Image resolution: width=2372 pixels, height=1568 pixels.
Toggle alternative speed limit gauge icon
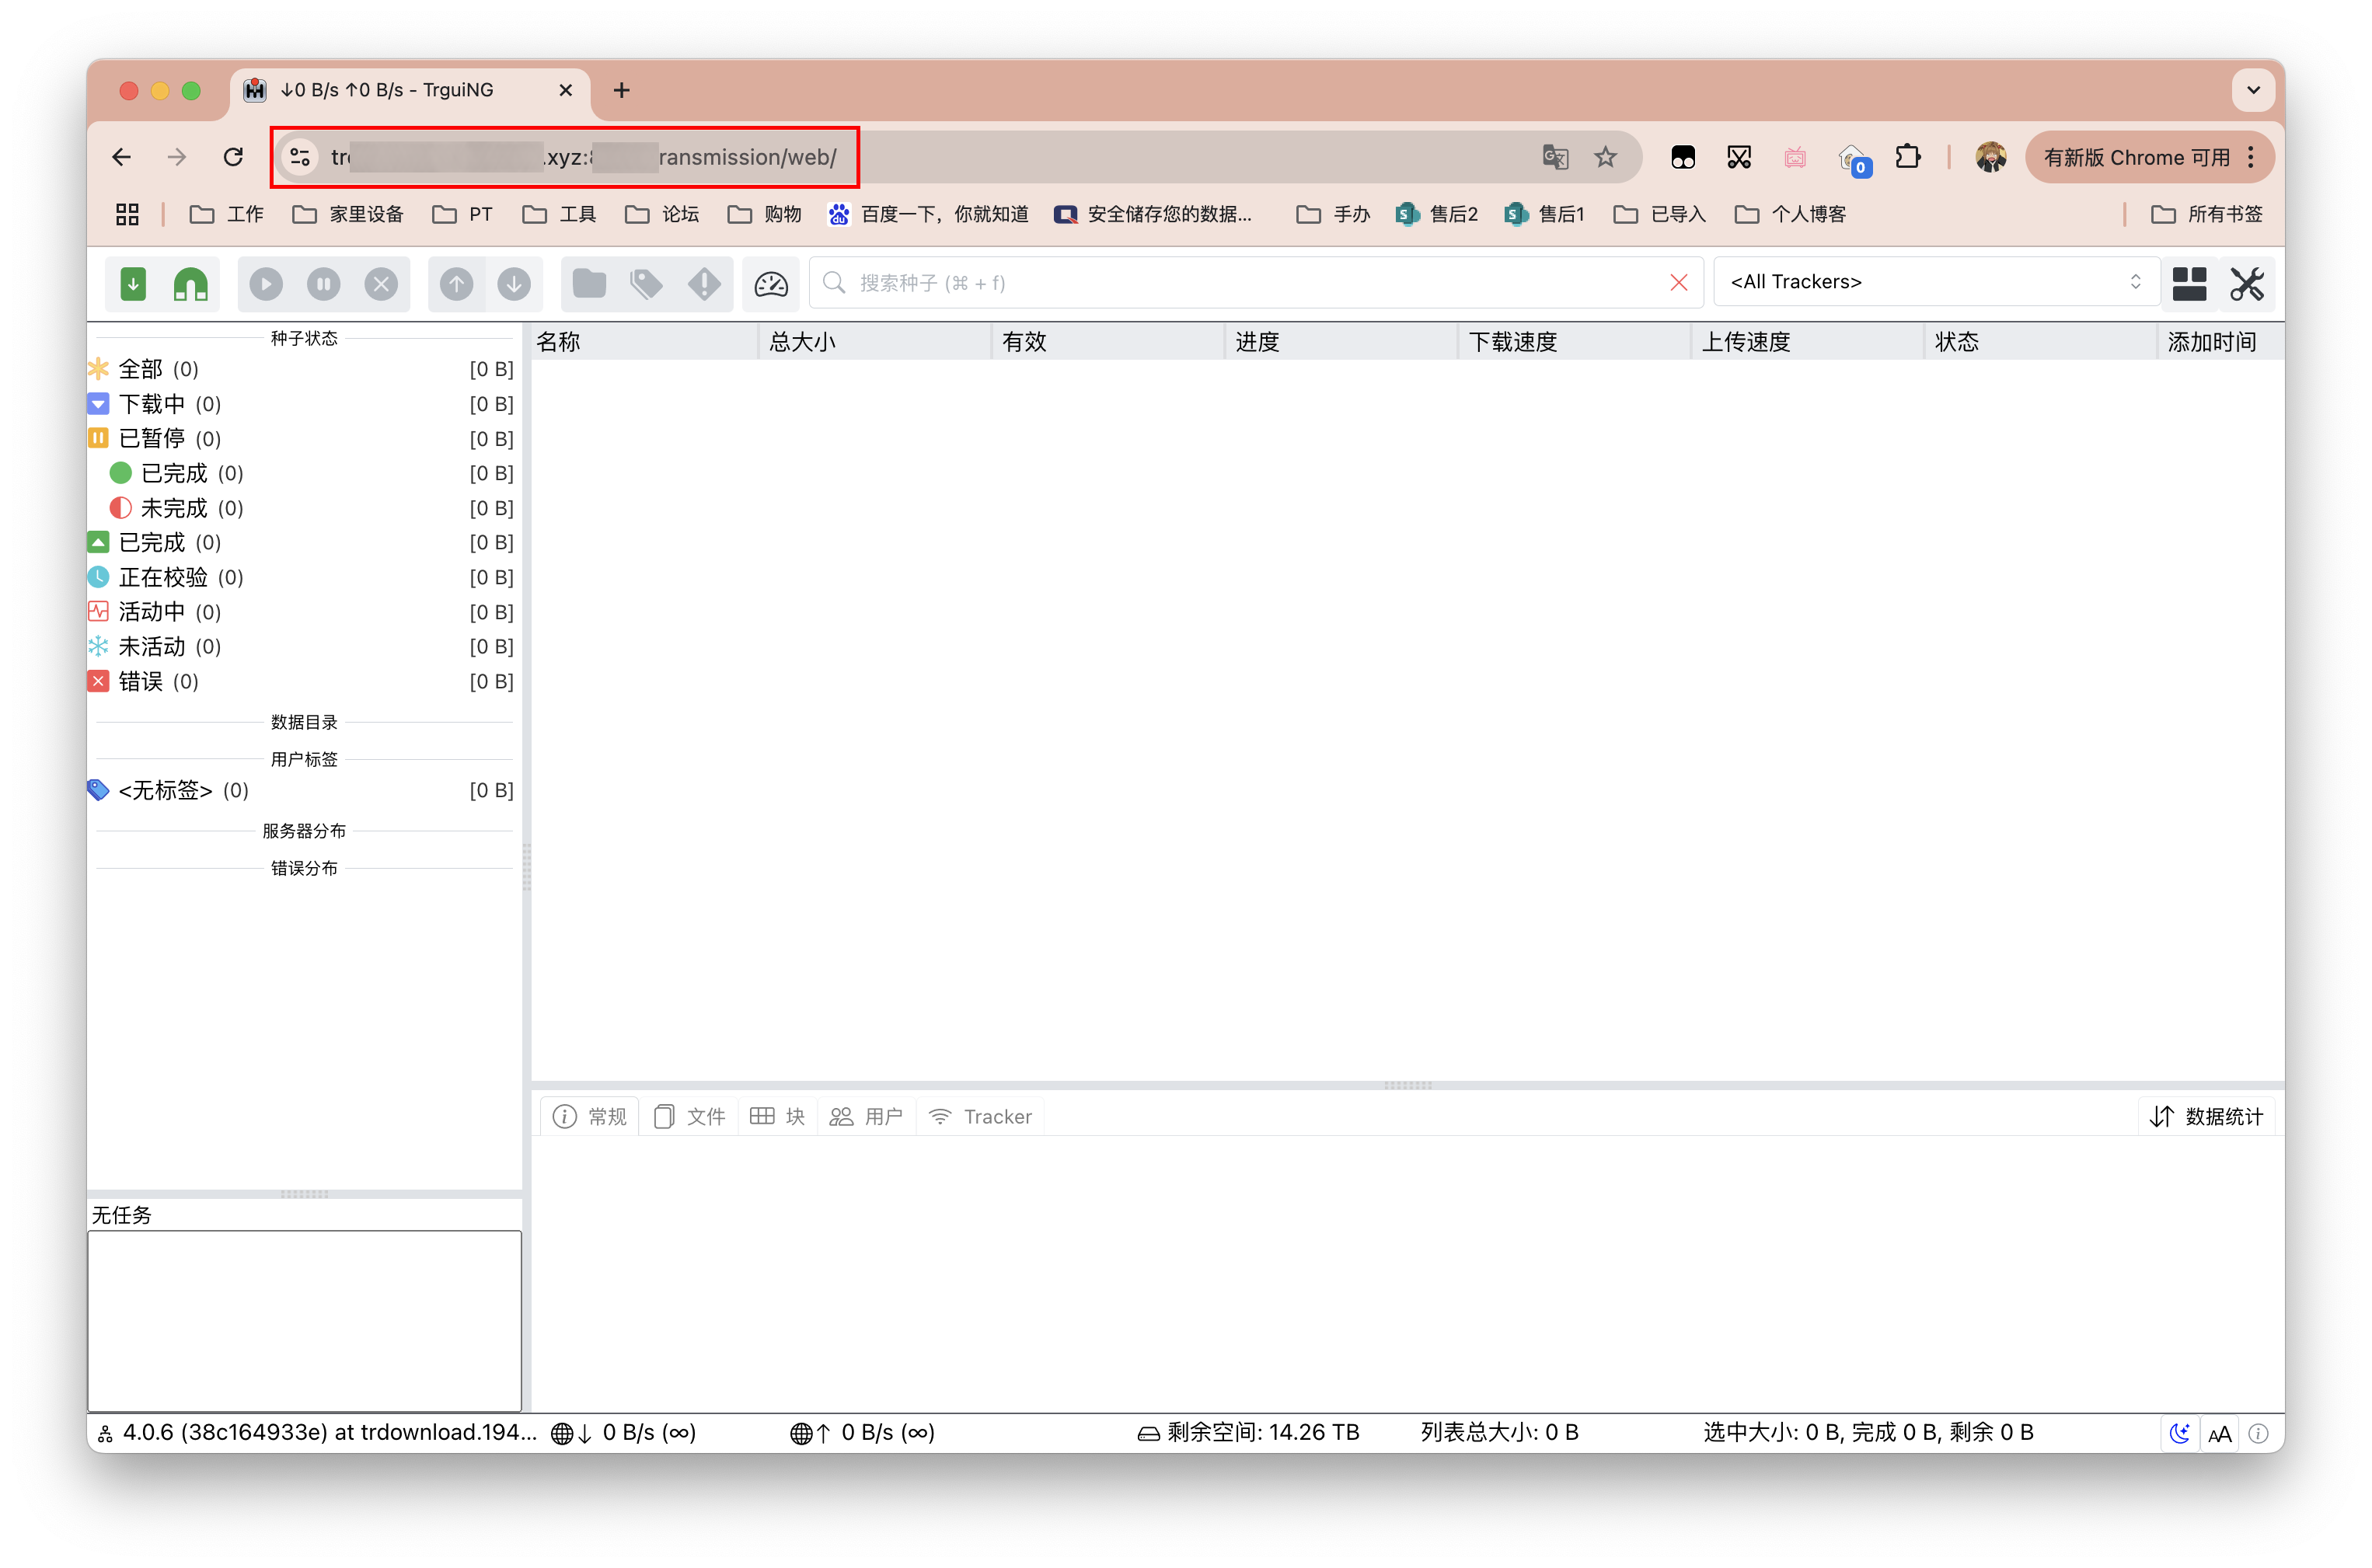tap(771, 284)
